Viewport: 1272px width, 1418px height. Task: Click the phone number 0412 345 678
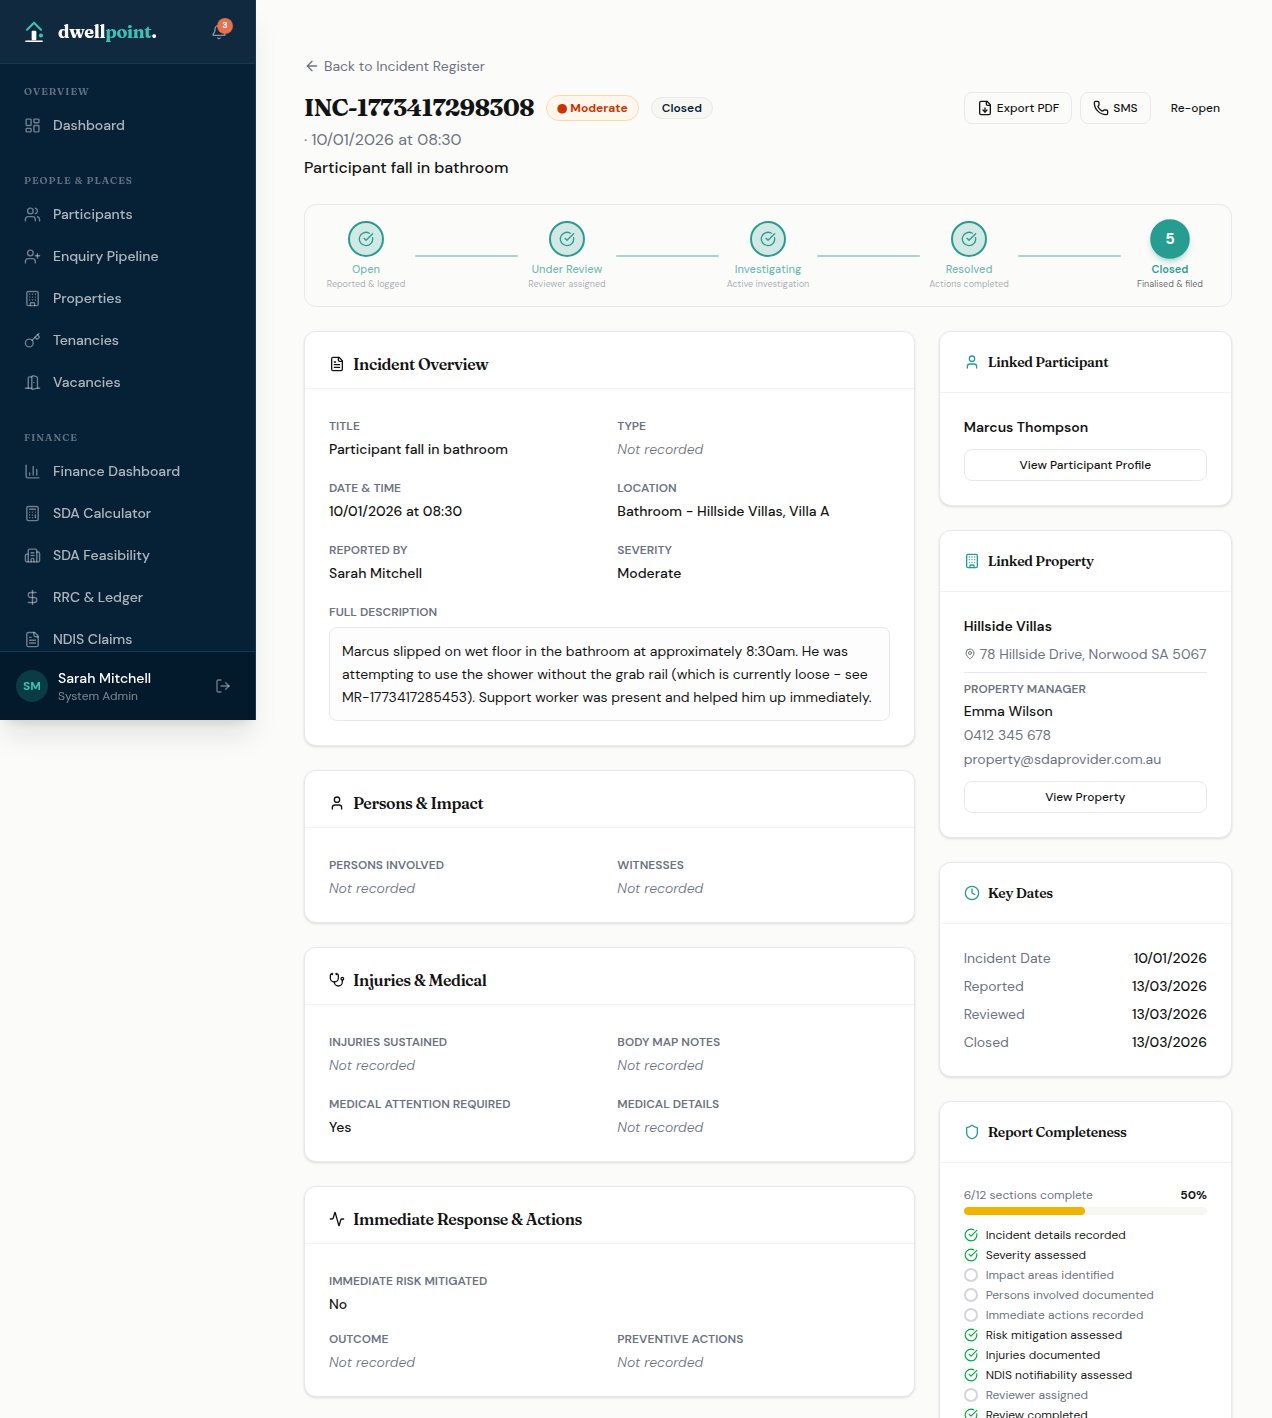1007,735
